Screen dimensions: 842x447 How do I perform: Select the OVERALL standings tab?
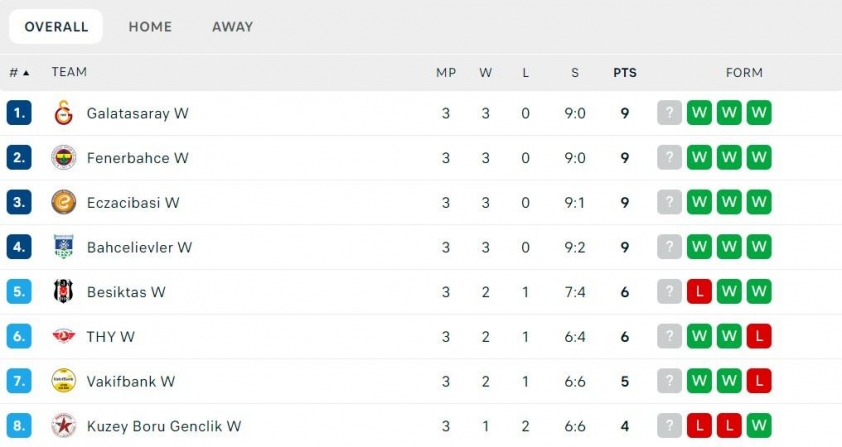click(x=56, y=26)
